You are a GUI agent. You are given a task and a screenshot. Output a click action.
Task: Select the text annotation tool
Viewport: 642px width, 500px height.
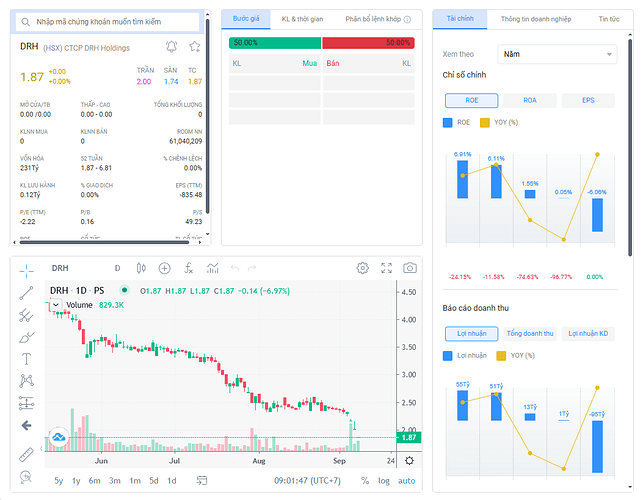[x=26, y=359]
